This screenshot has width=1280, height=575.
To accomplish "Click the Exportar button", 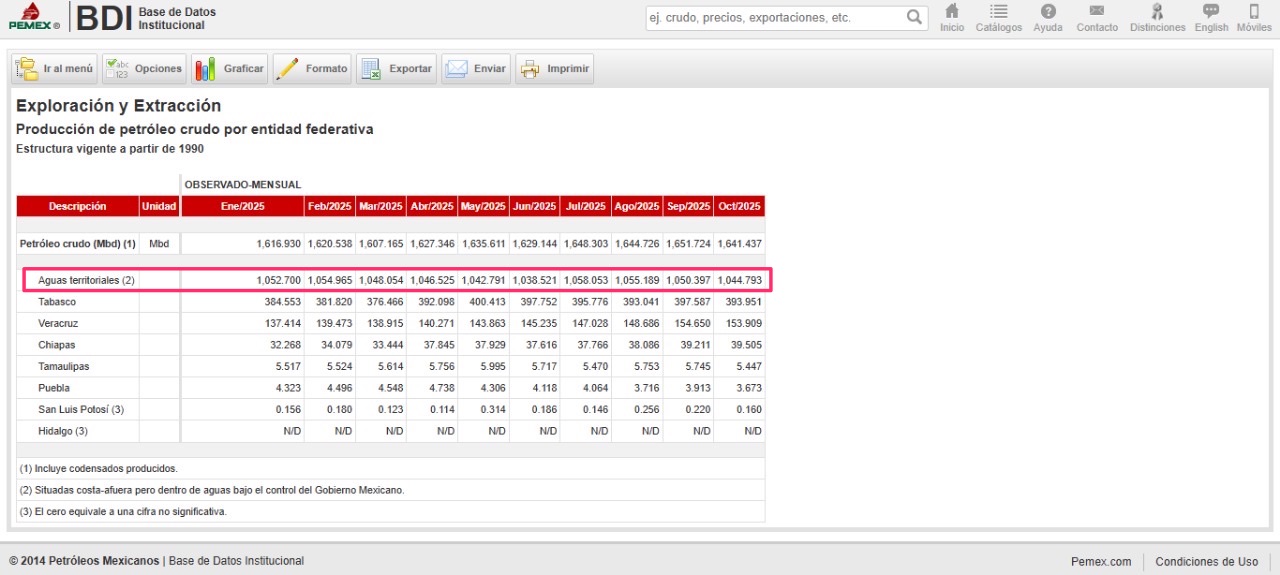I will point(397,69).
